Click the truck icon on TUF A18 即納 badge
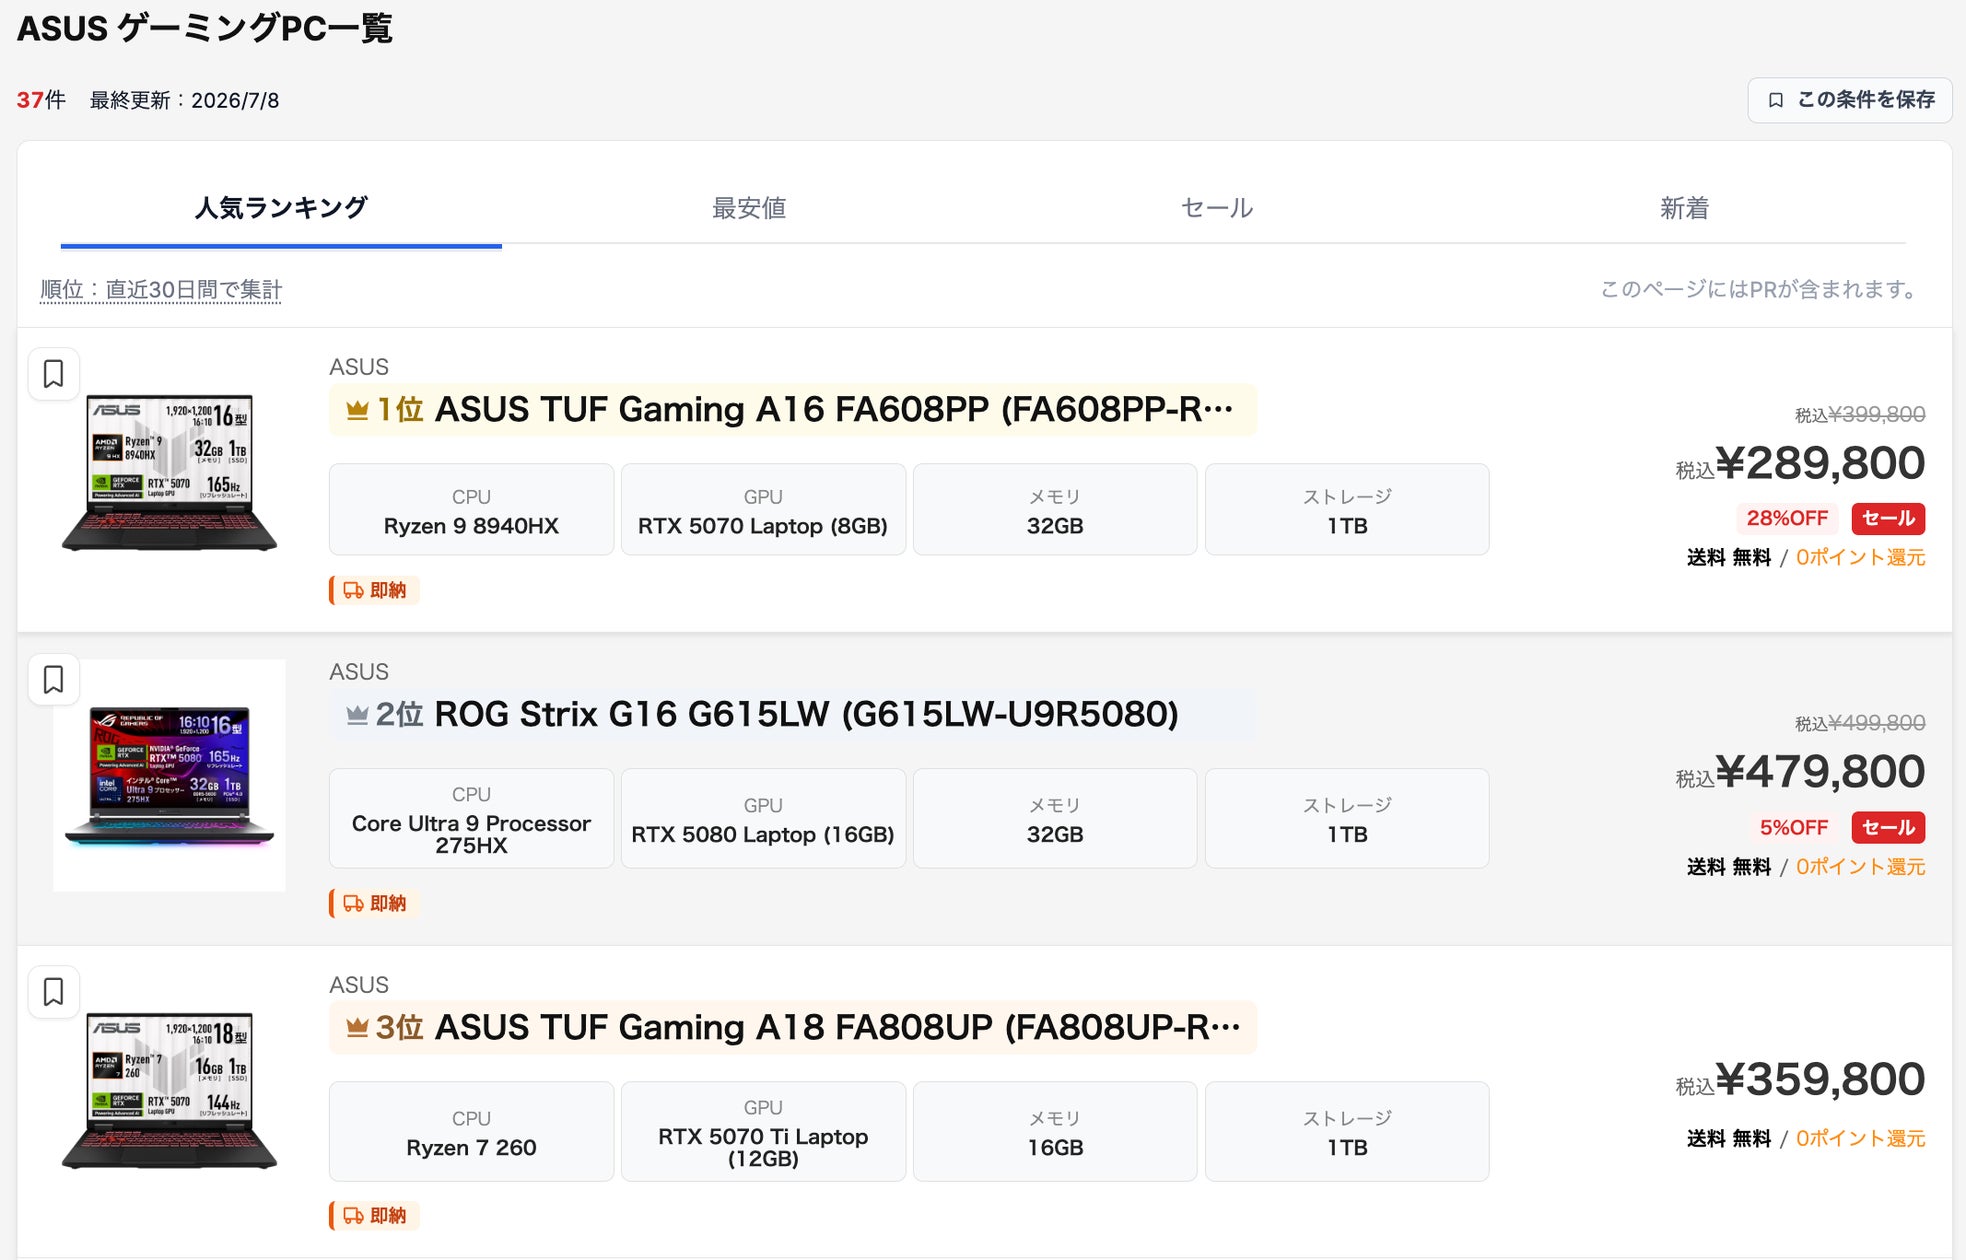 pyautogui.click(x=353, y=1215)
